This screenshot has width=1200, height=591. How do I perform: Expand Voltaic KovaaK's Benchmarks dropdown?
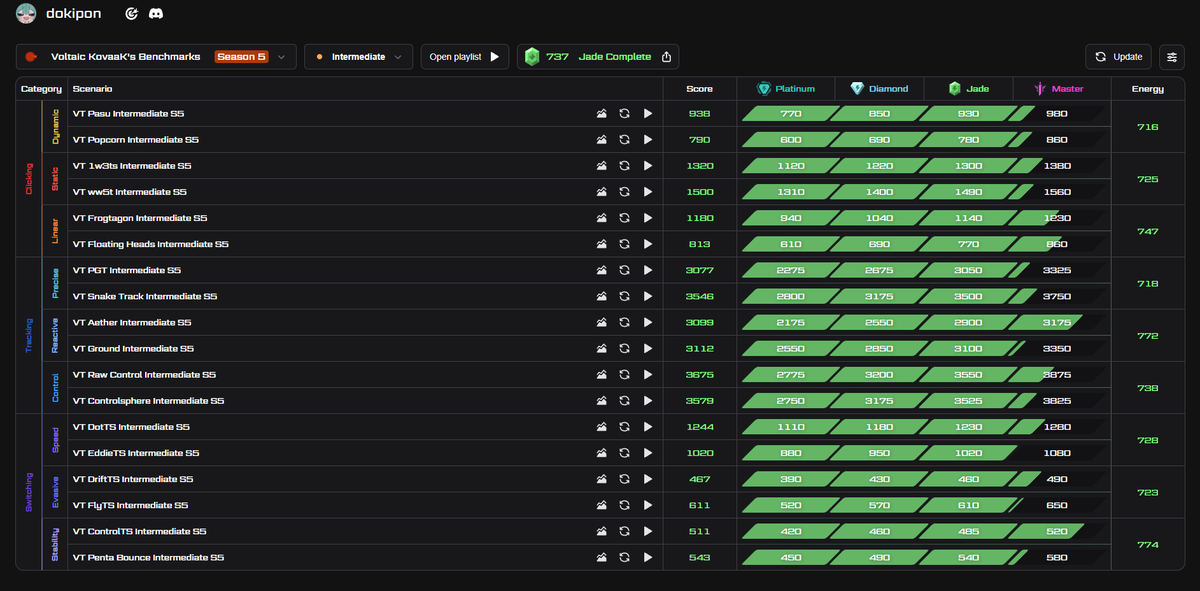pos(156,57)
